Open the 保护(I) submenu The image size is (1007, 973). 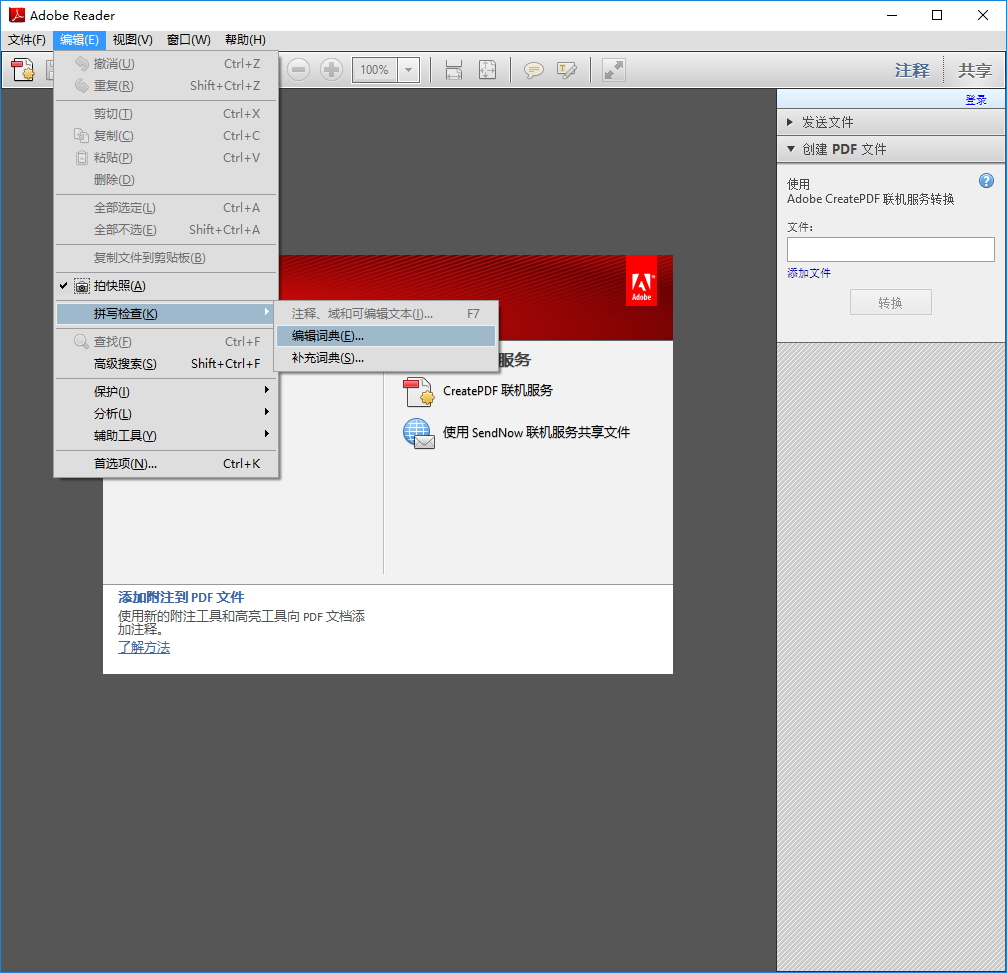pos(166,391)
